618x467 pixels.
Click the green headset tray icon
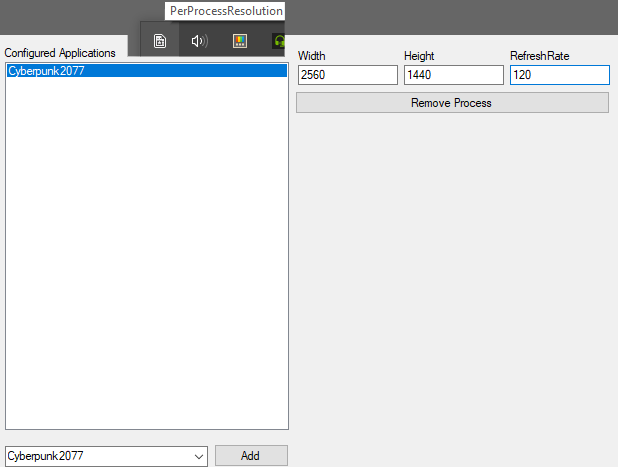pos(279,41)
